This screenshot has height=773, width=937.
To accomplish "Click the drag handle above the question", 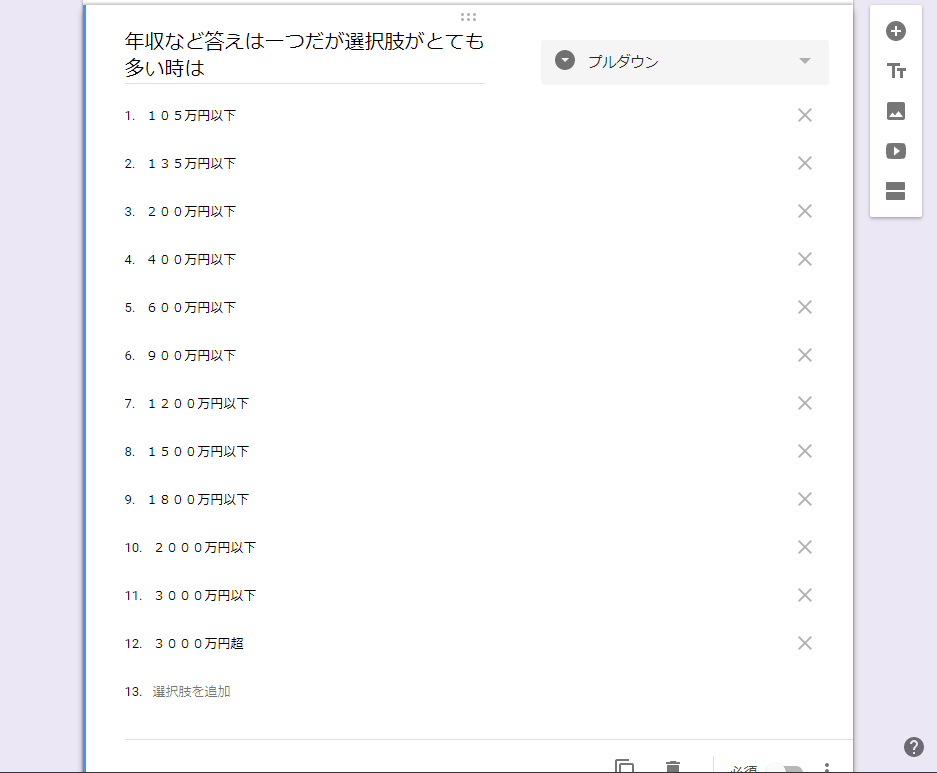I will tap(468, 17).
